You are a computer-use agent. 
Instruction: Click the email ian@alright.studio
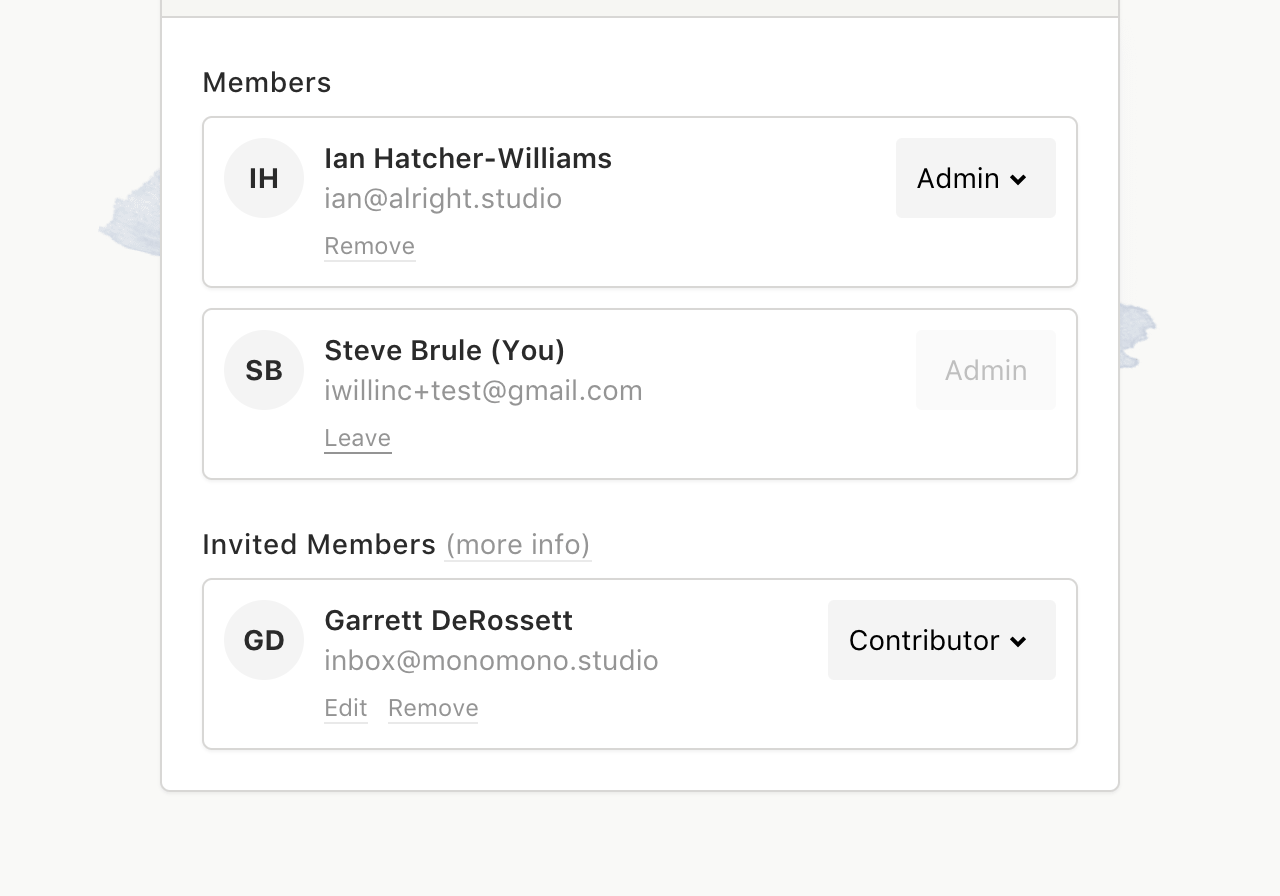point(443,198)
